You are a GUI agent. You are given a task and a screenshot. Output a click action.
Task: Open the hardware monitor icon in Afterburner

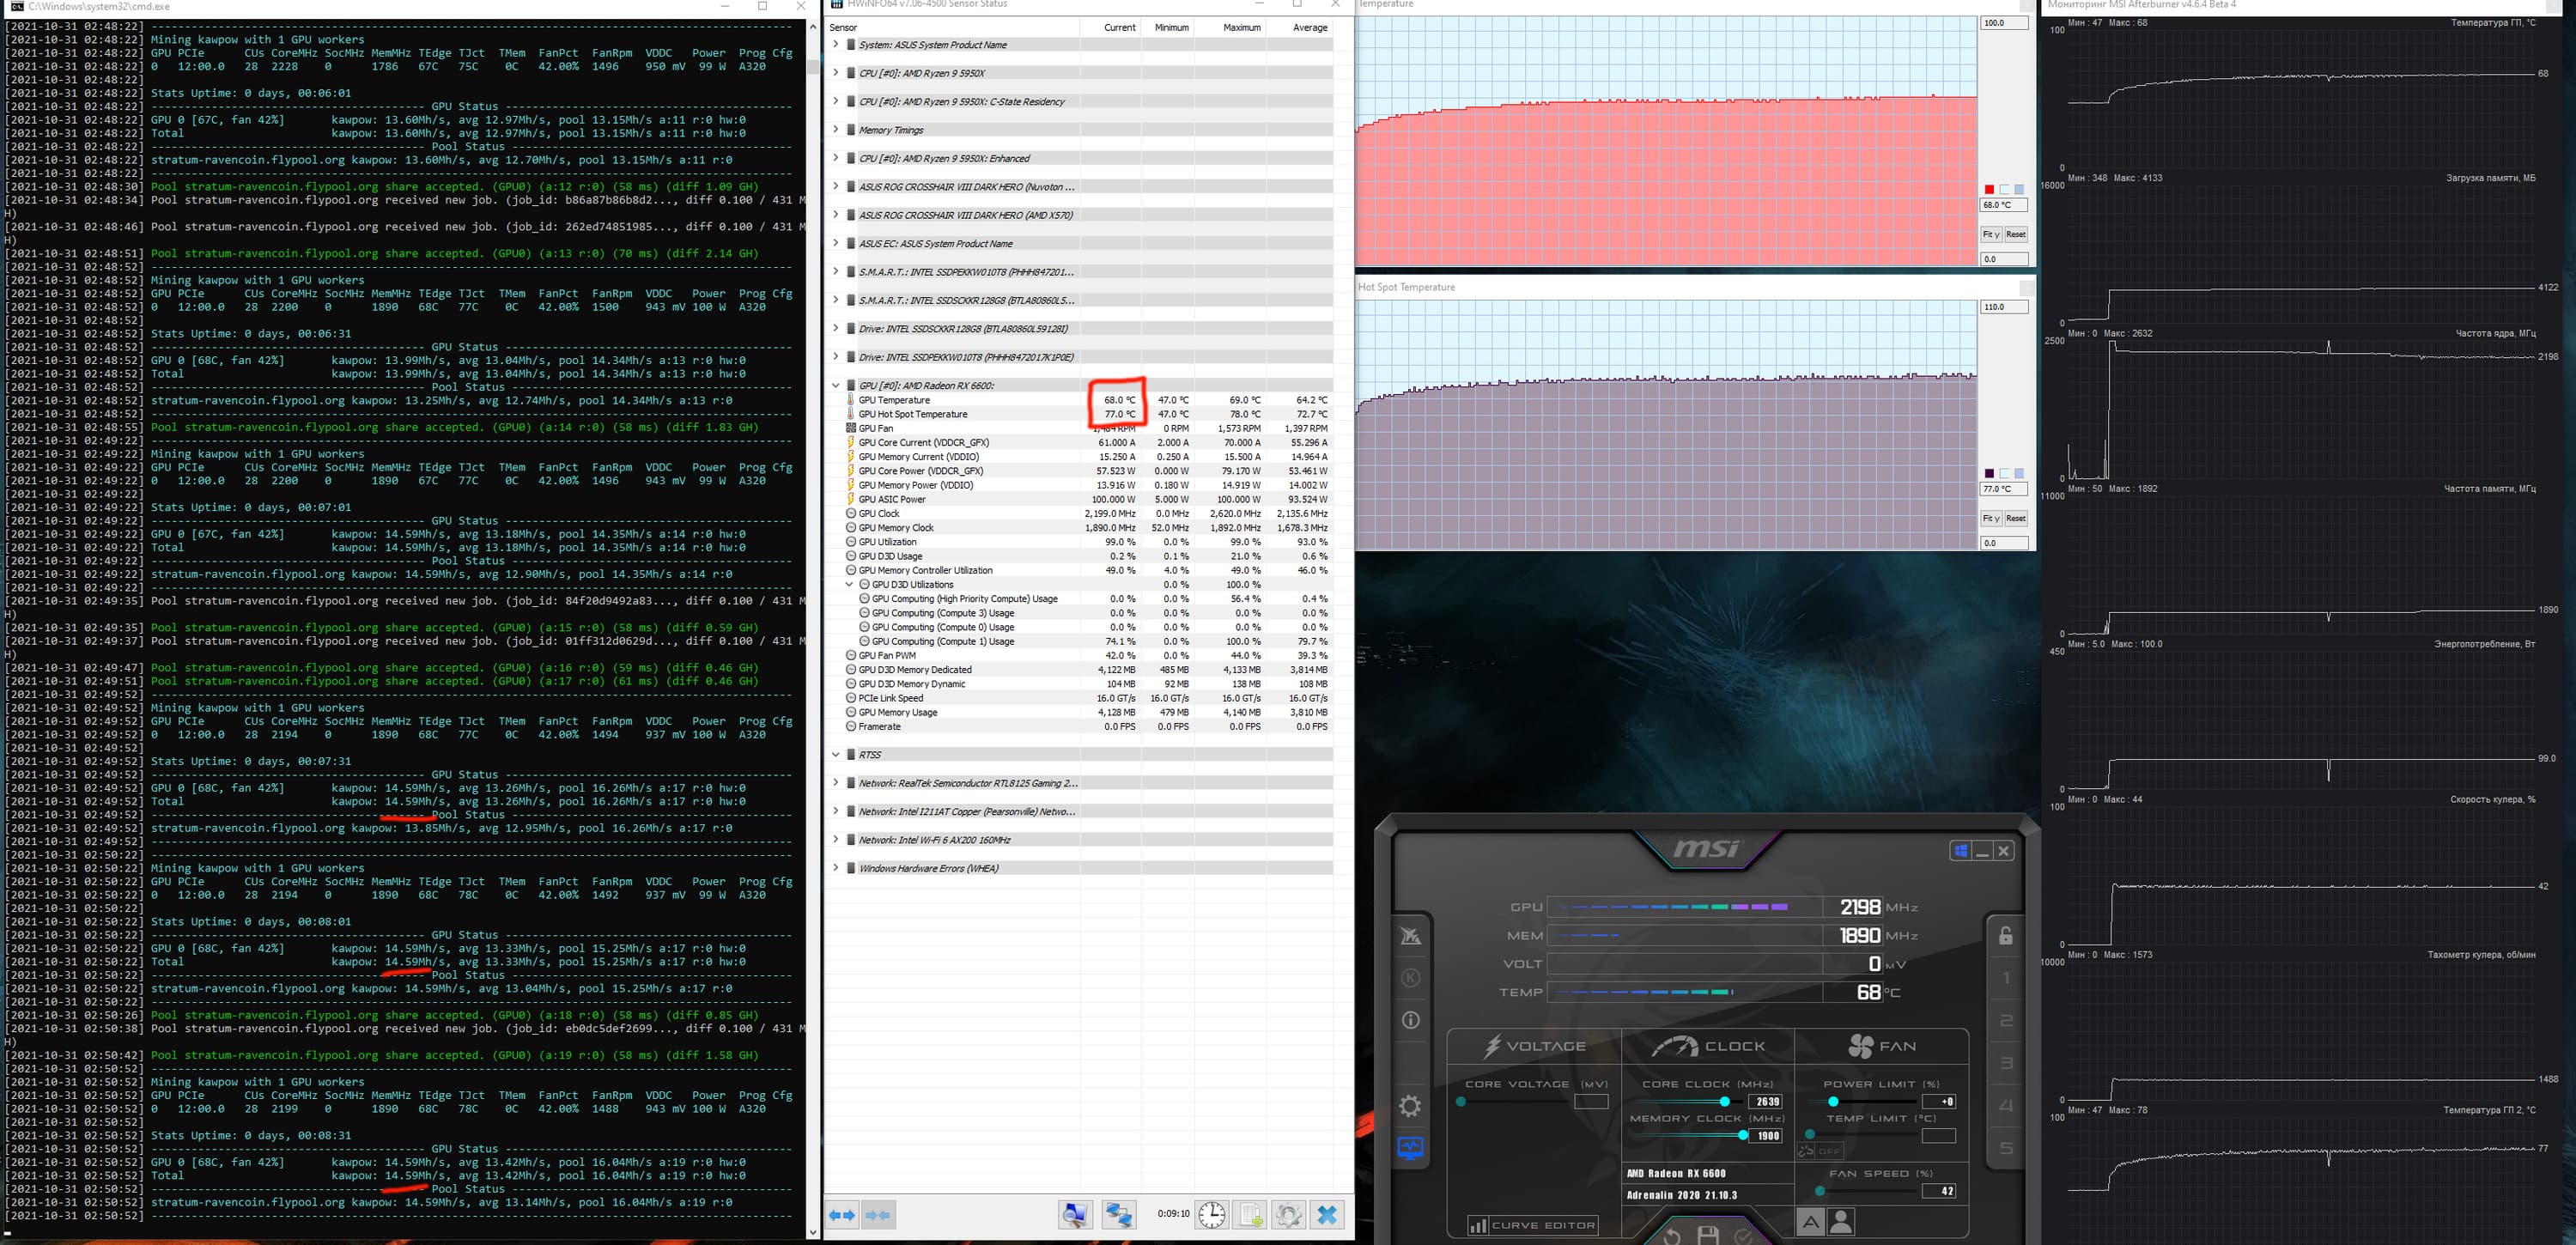pos(1410,1147)
